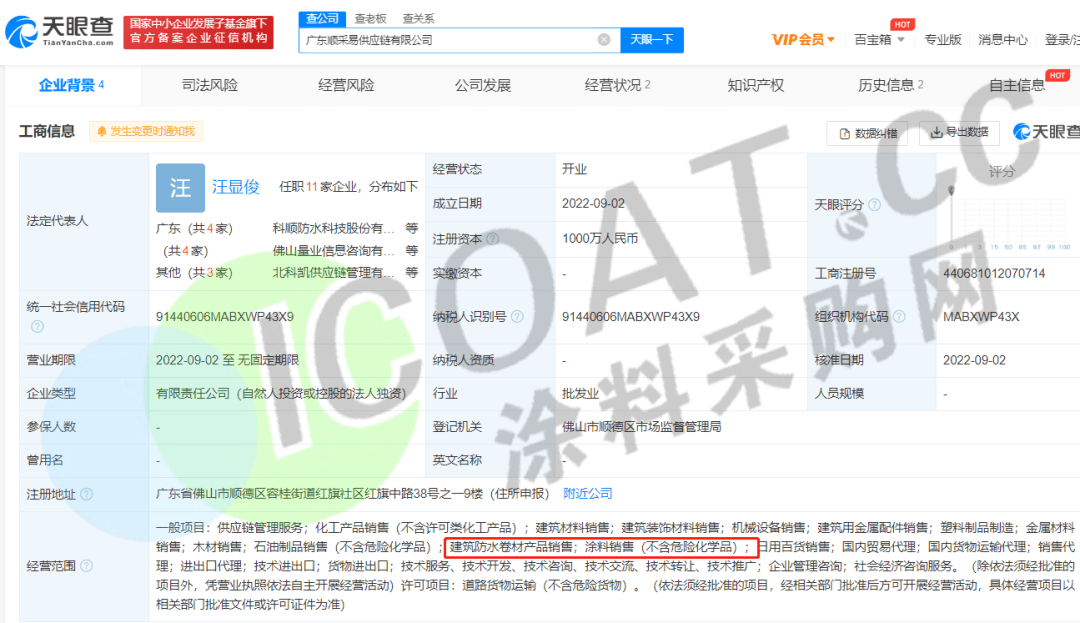The image size is (1080, 623).
Task: Click the question mark next to 纳税人识别号
Action: click(x=517, y=316)
